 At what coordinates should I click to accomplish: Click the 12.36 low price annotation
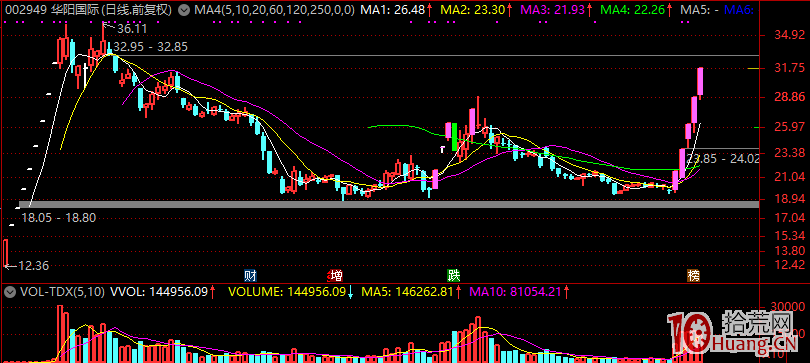tap(34, 266)
